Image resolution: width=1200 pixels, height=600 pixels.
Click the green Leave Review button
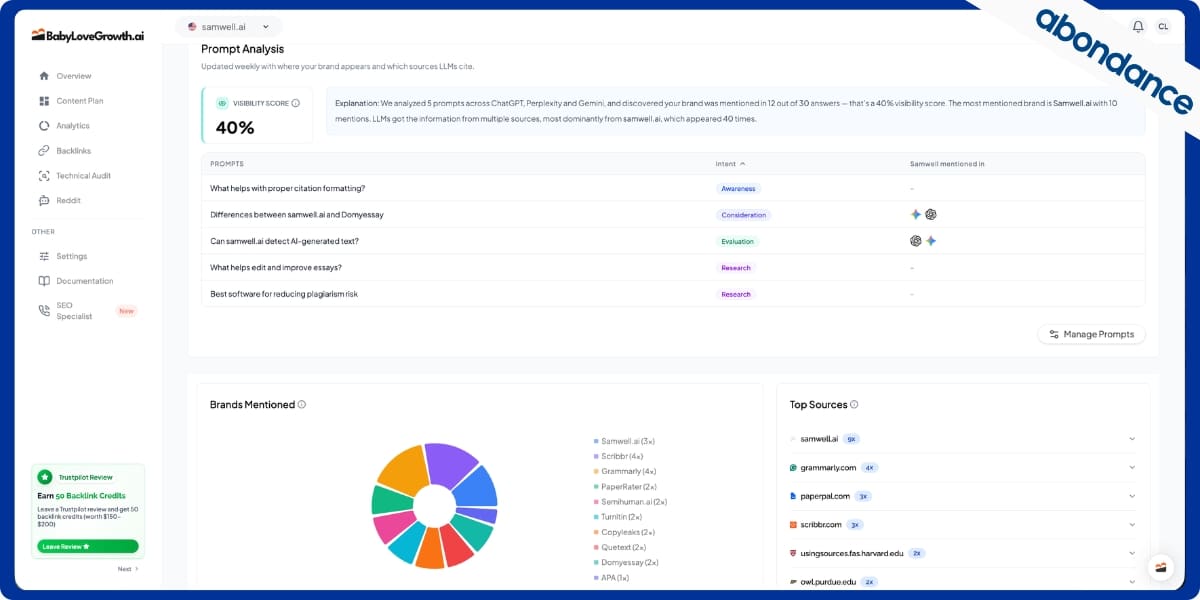pyautogui.click(x=88, y=546)
